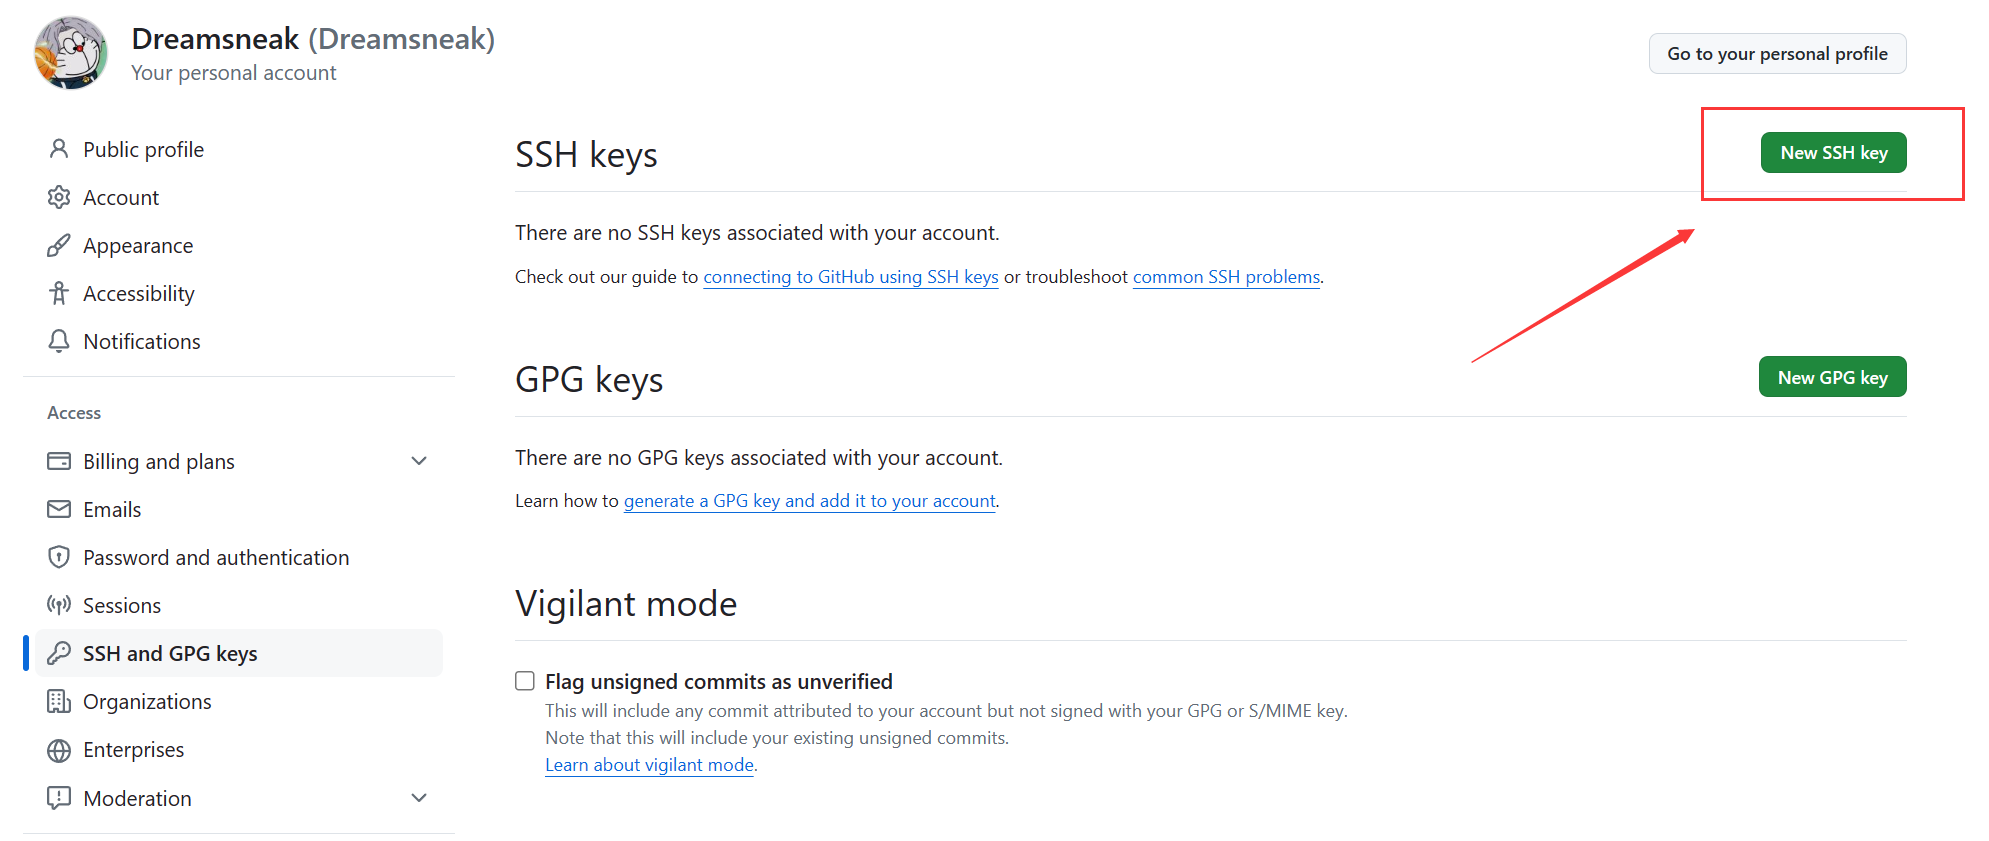Click the Emails envelope icon
This screenshot has width=1989, height=841.
coord(59,509)
